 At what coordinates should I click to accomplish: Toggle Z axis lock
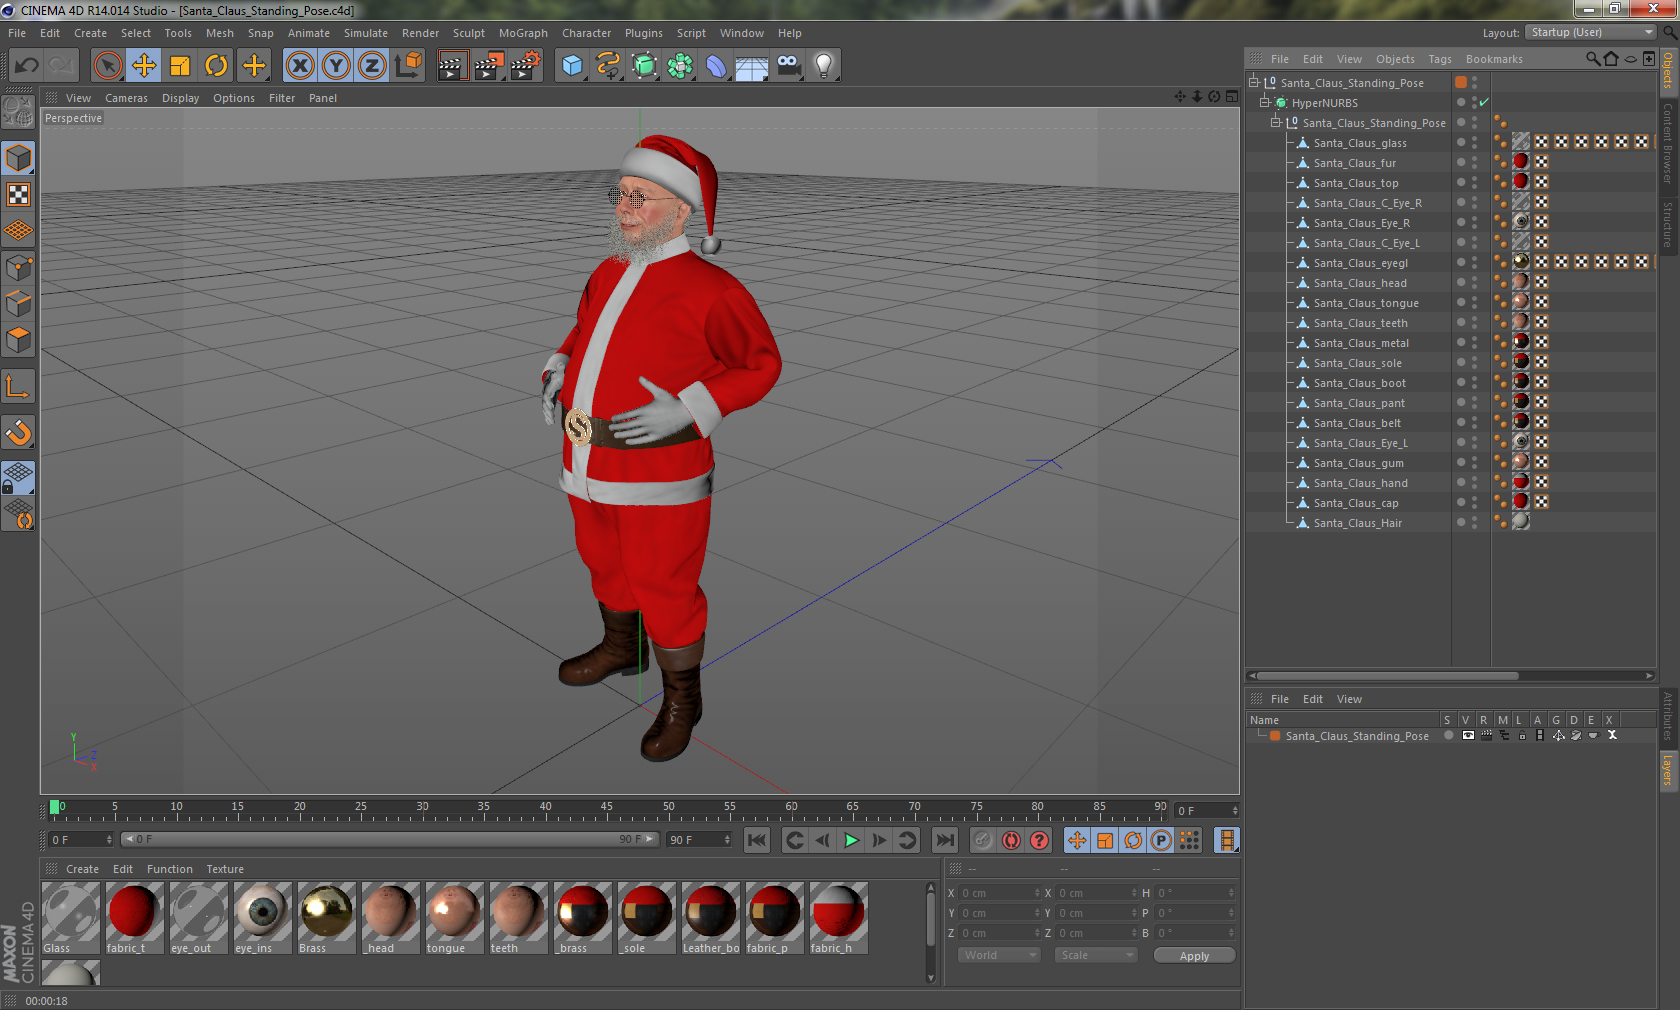[x=372, y=66]
